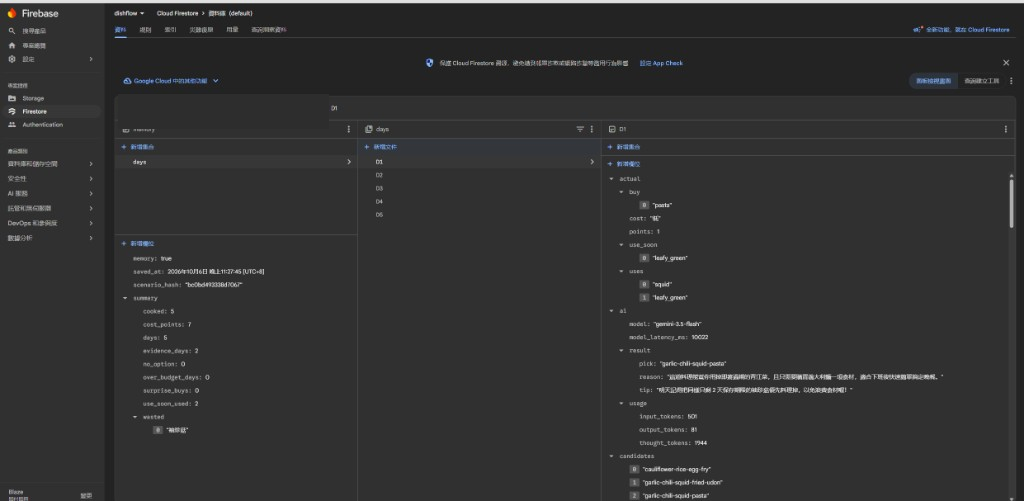Image resolution: width=1024 pixels, height=501 pixels.
Task: Click plus icon to add collection in memory panel
Action: (x=124, y=147)
